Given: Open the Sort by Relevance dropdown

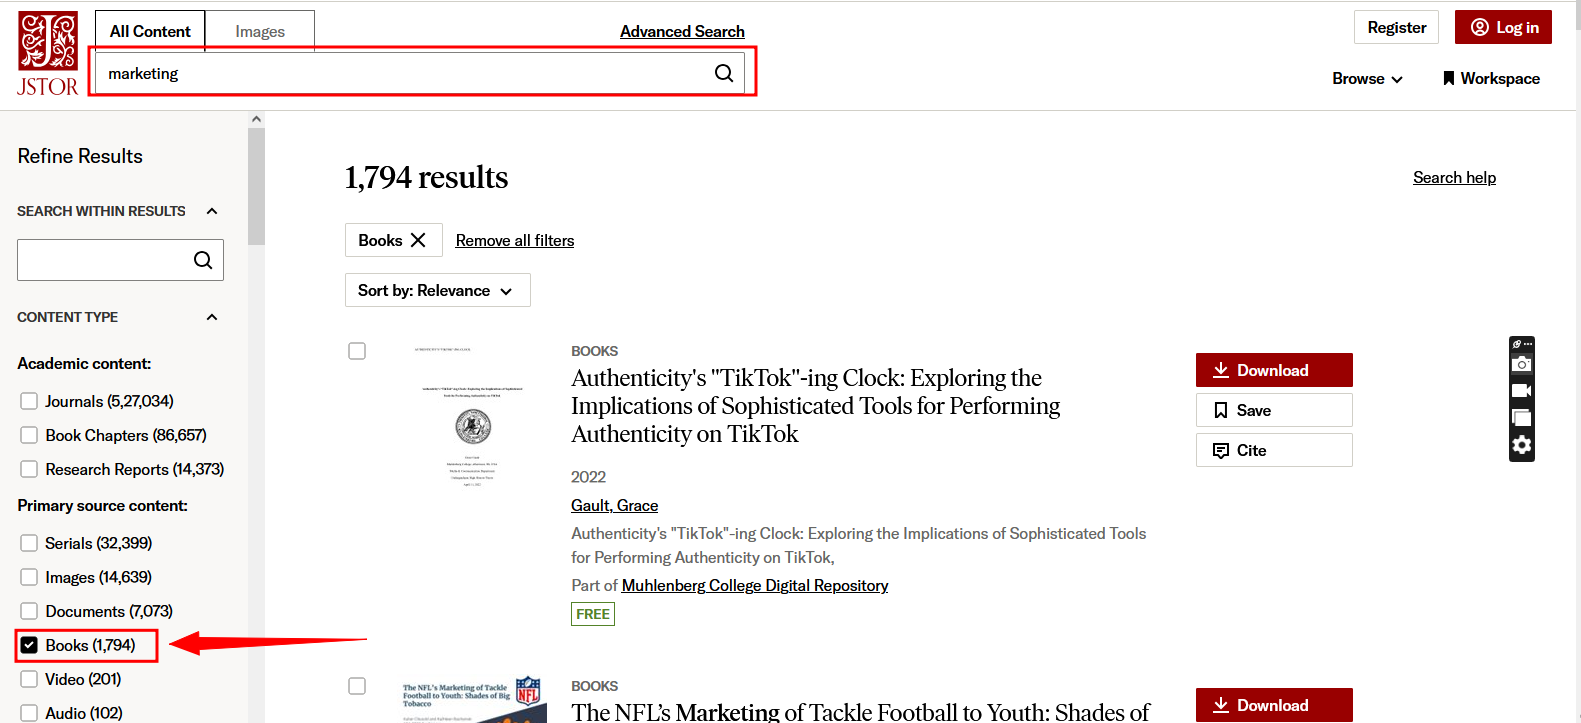Looking at the screenshot, I should 437,290.
